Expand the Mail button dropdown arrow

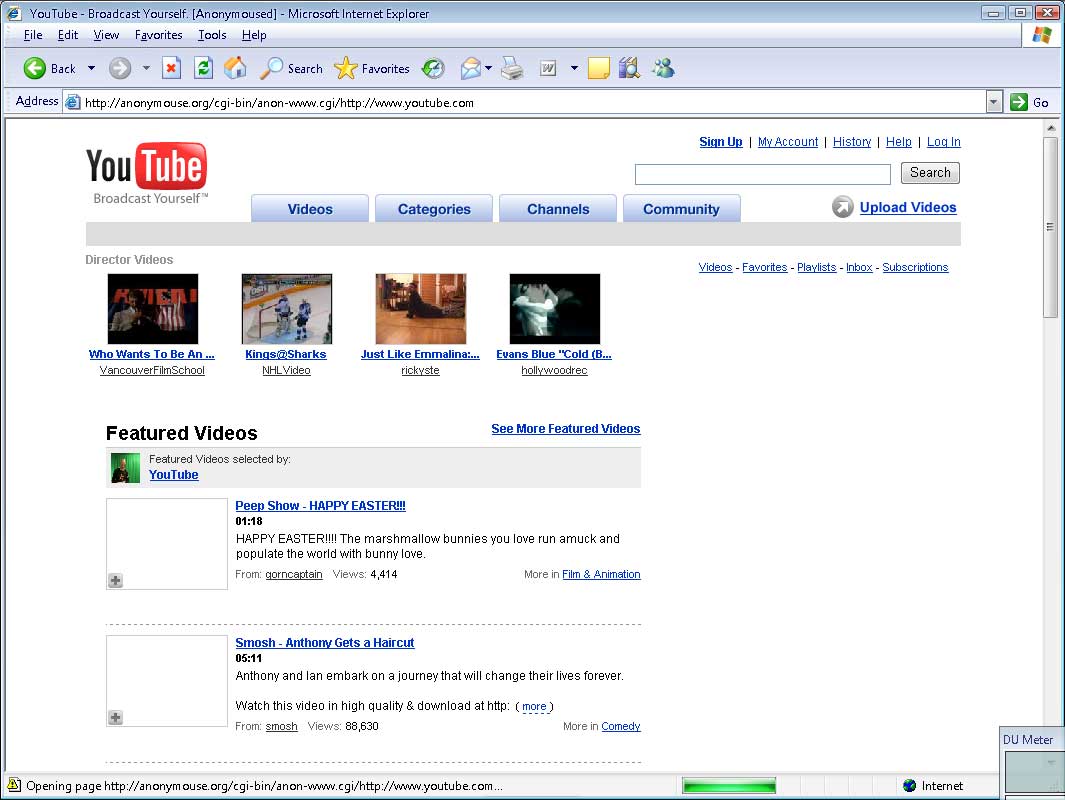click(x=488, y=68)
